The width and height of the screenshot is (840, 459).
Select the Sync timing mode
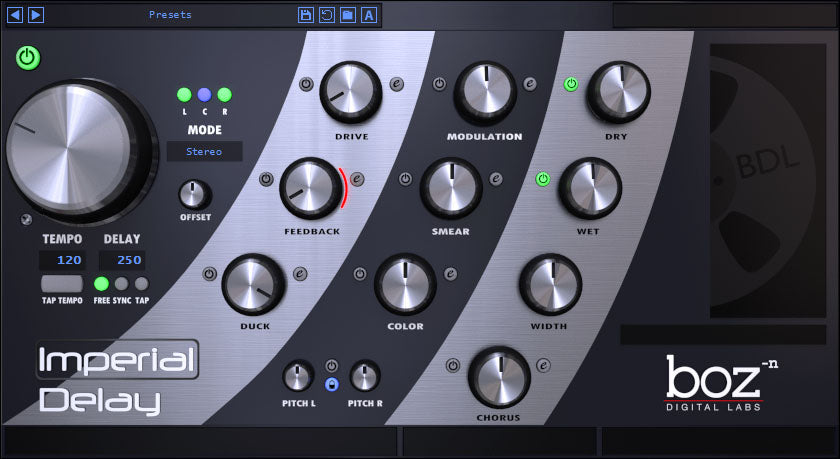click(121, 284)
